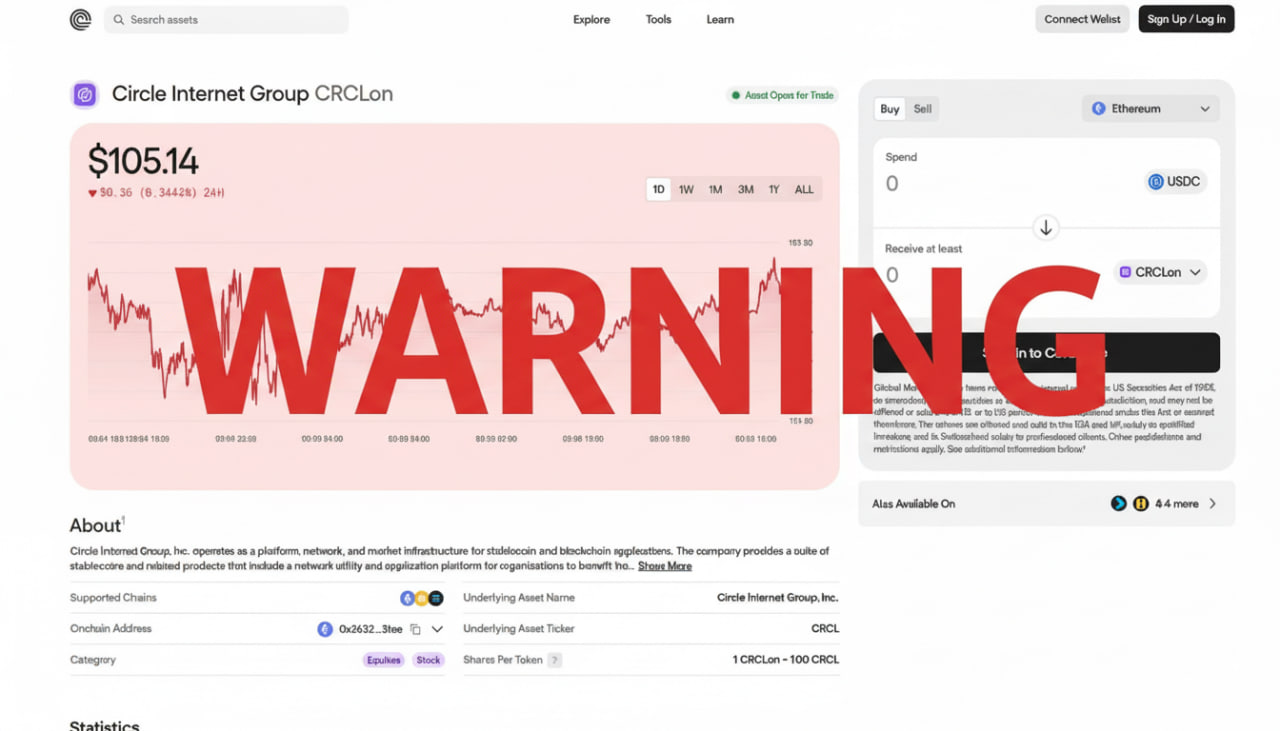Expand the onchain address chevron
1280x731 pixels.
click(x=437, y=629)
